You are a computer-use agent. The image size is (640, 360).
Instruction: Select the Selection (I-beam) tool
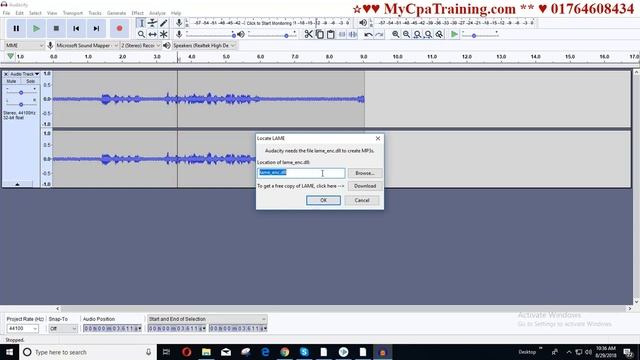[x=141, y=23]
